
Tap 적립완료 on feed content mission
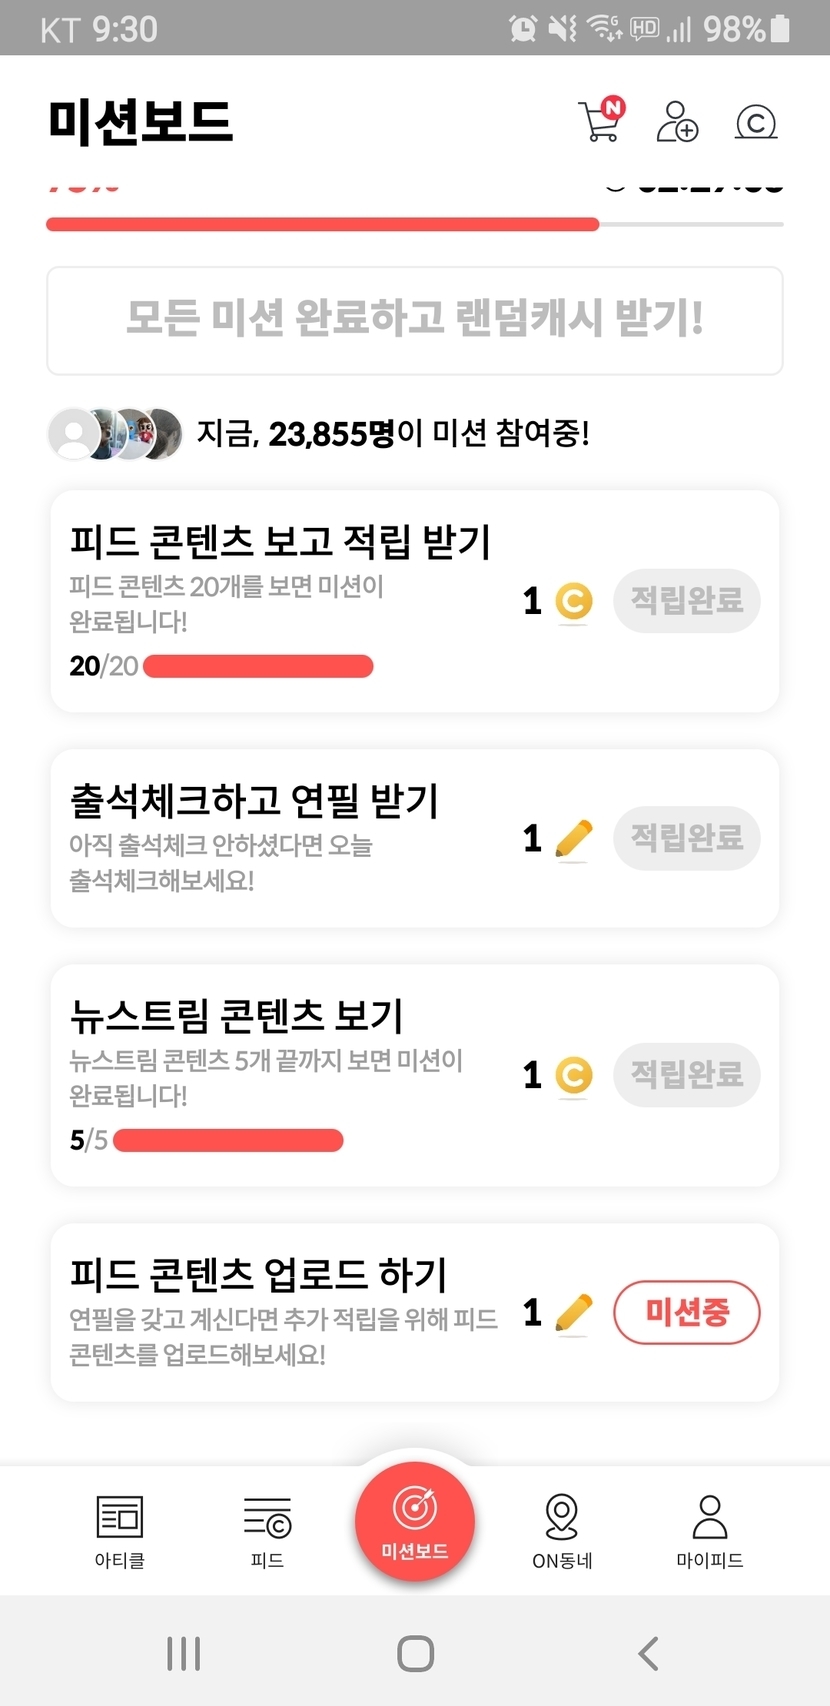coord(687,601)
